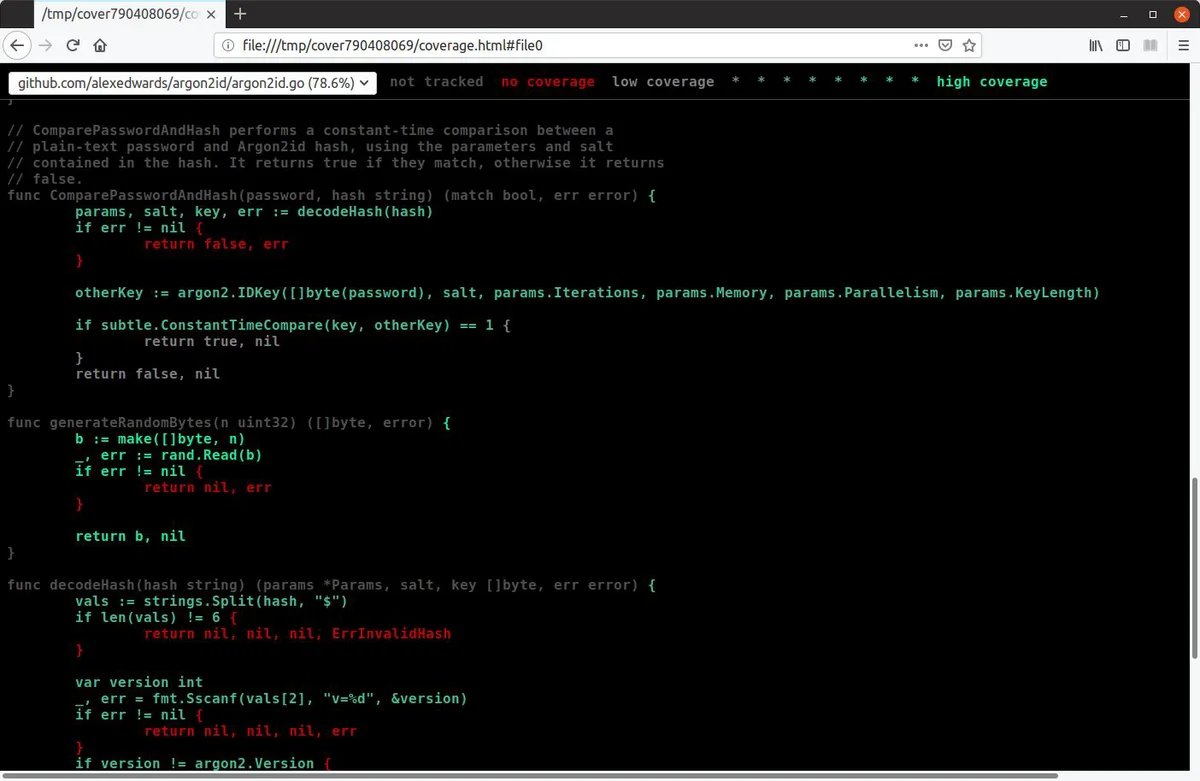The height and width of the screenshot is (781, 1200).
Task: Click the 'otherKey := argon2.IDKey' line
Action: coord(587,293)
